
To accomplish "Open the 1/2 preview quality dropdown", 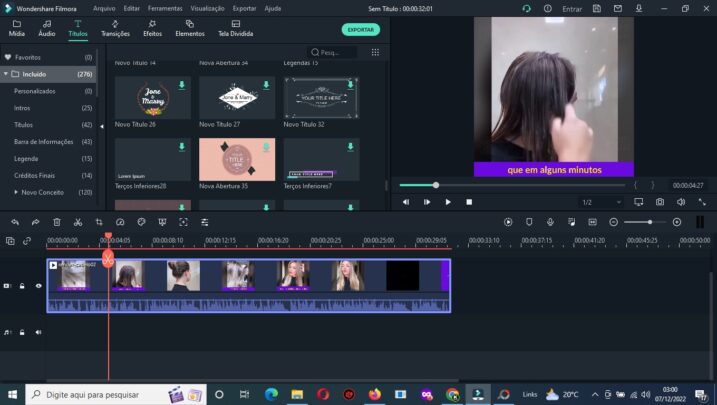I will click(593, 202).
